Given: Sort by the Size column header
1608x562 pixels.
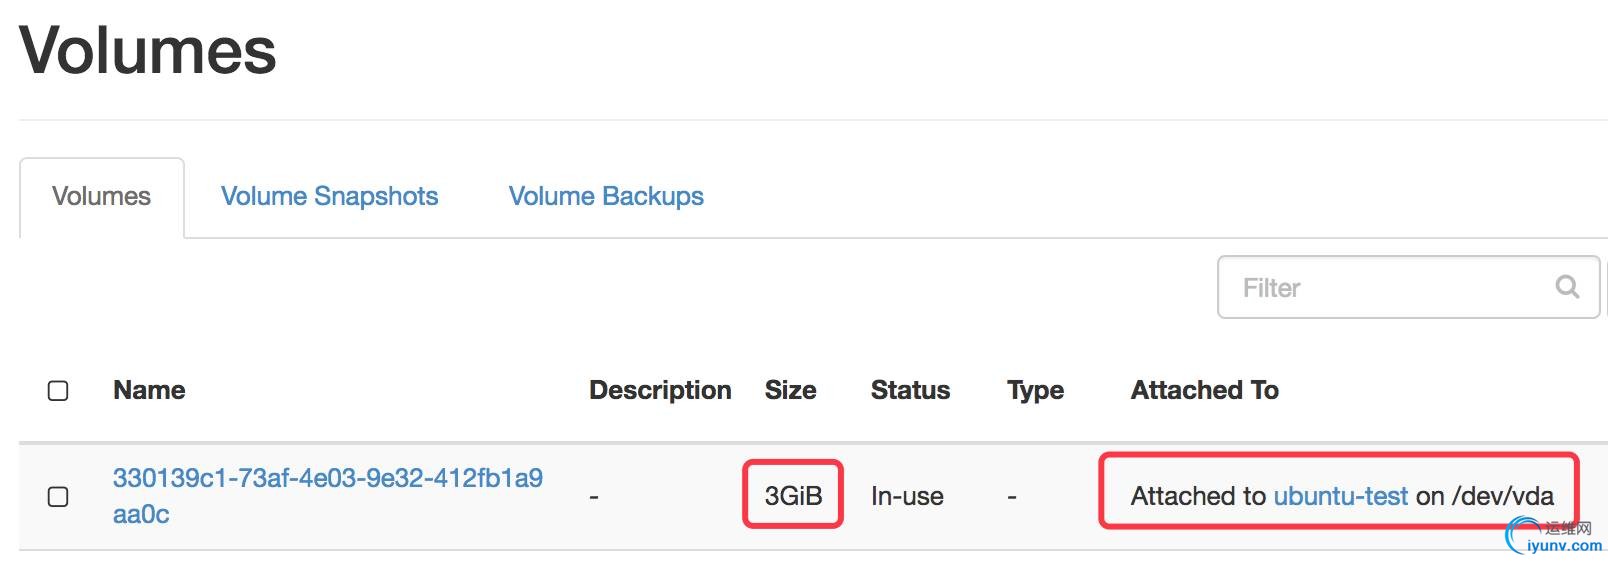Looking at the screenshot, I should click(x=790, y=390).
